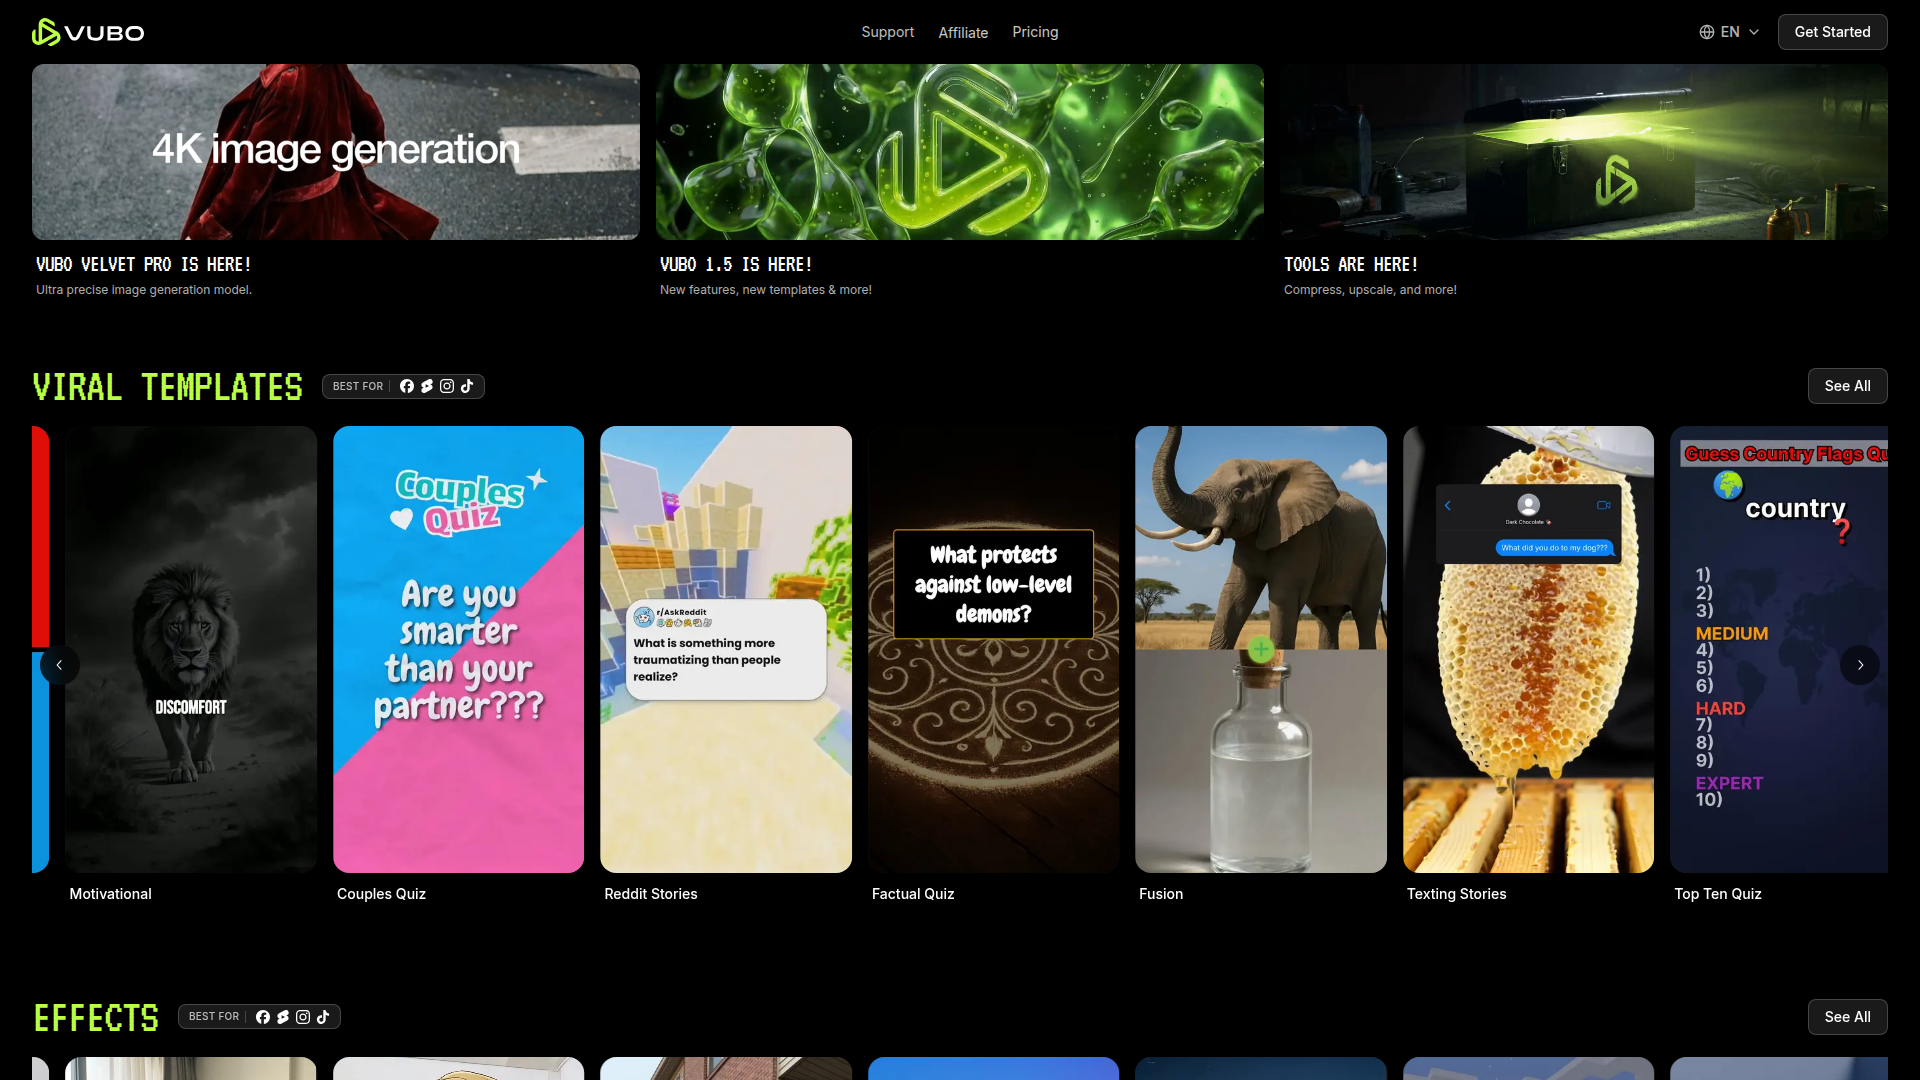Click the Vubo logo icon

click(x=45, y=32)
